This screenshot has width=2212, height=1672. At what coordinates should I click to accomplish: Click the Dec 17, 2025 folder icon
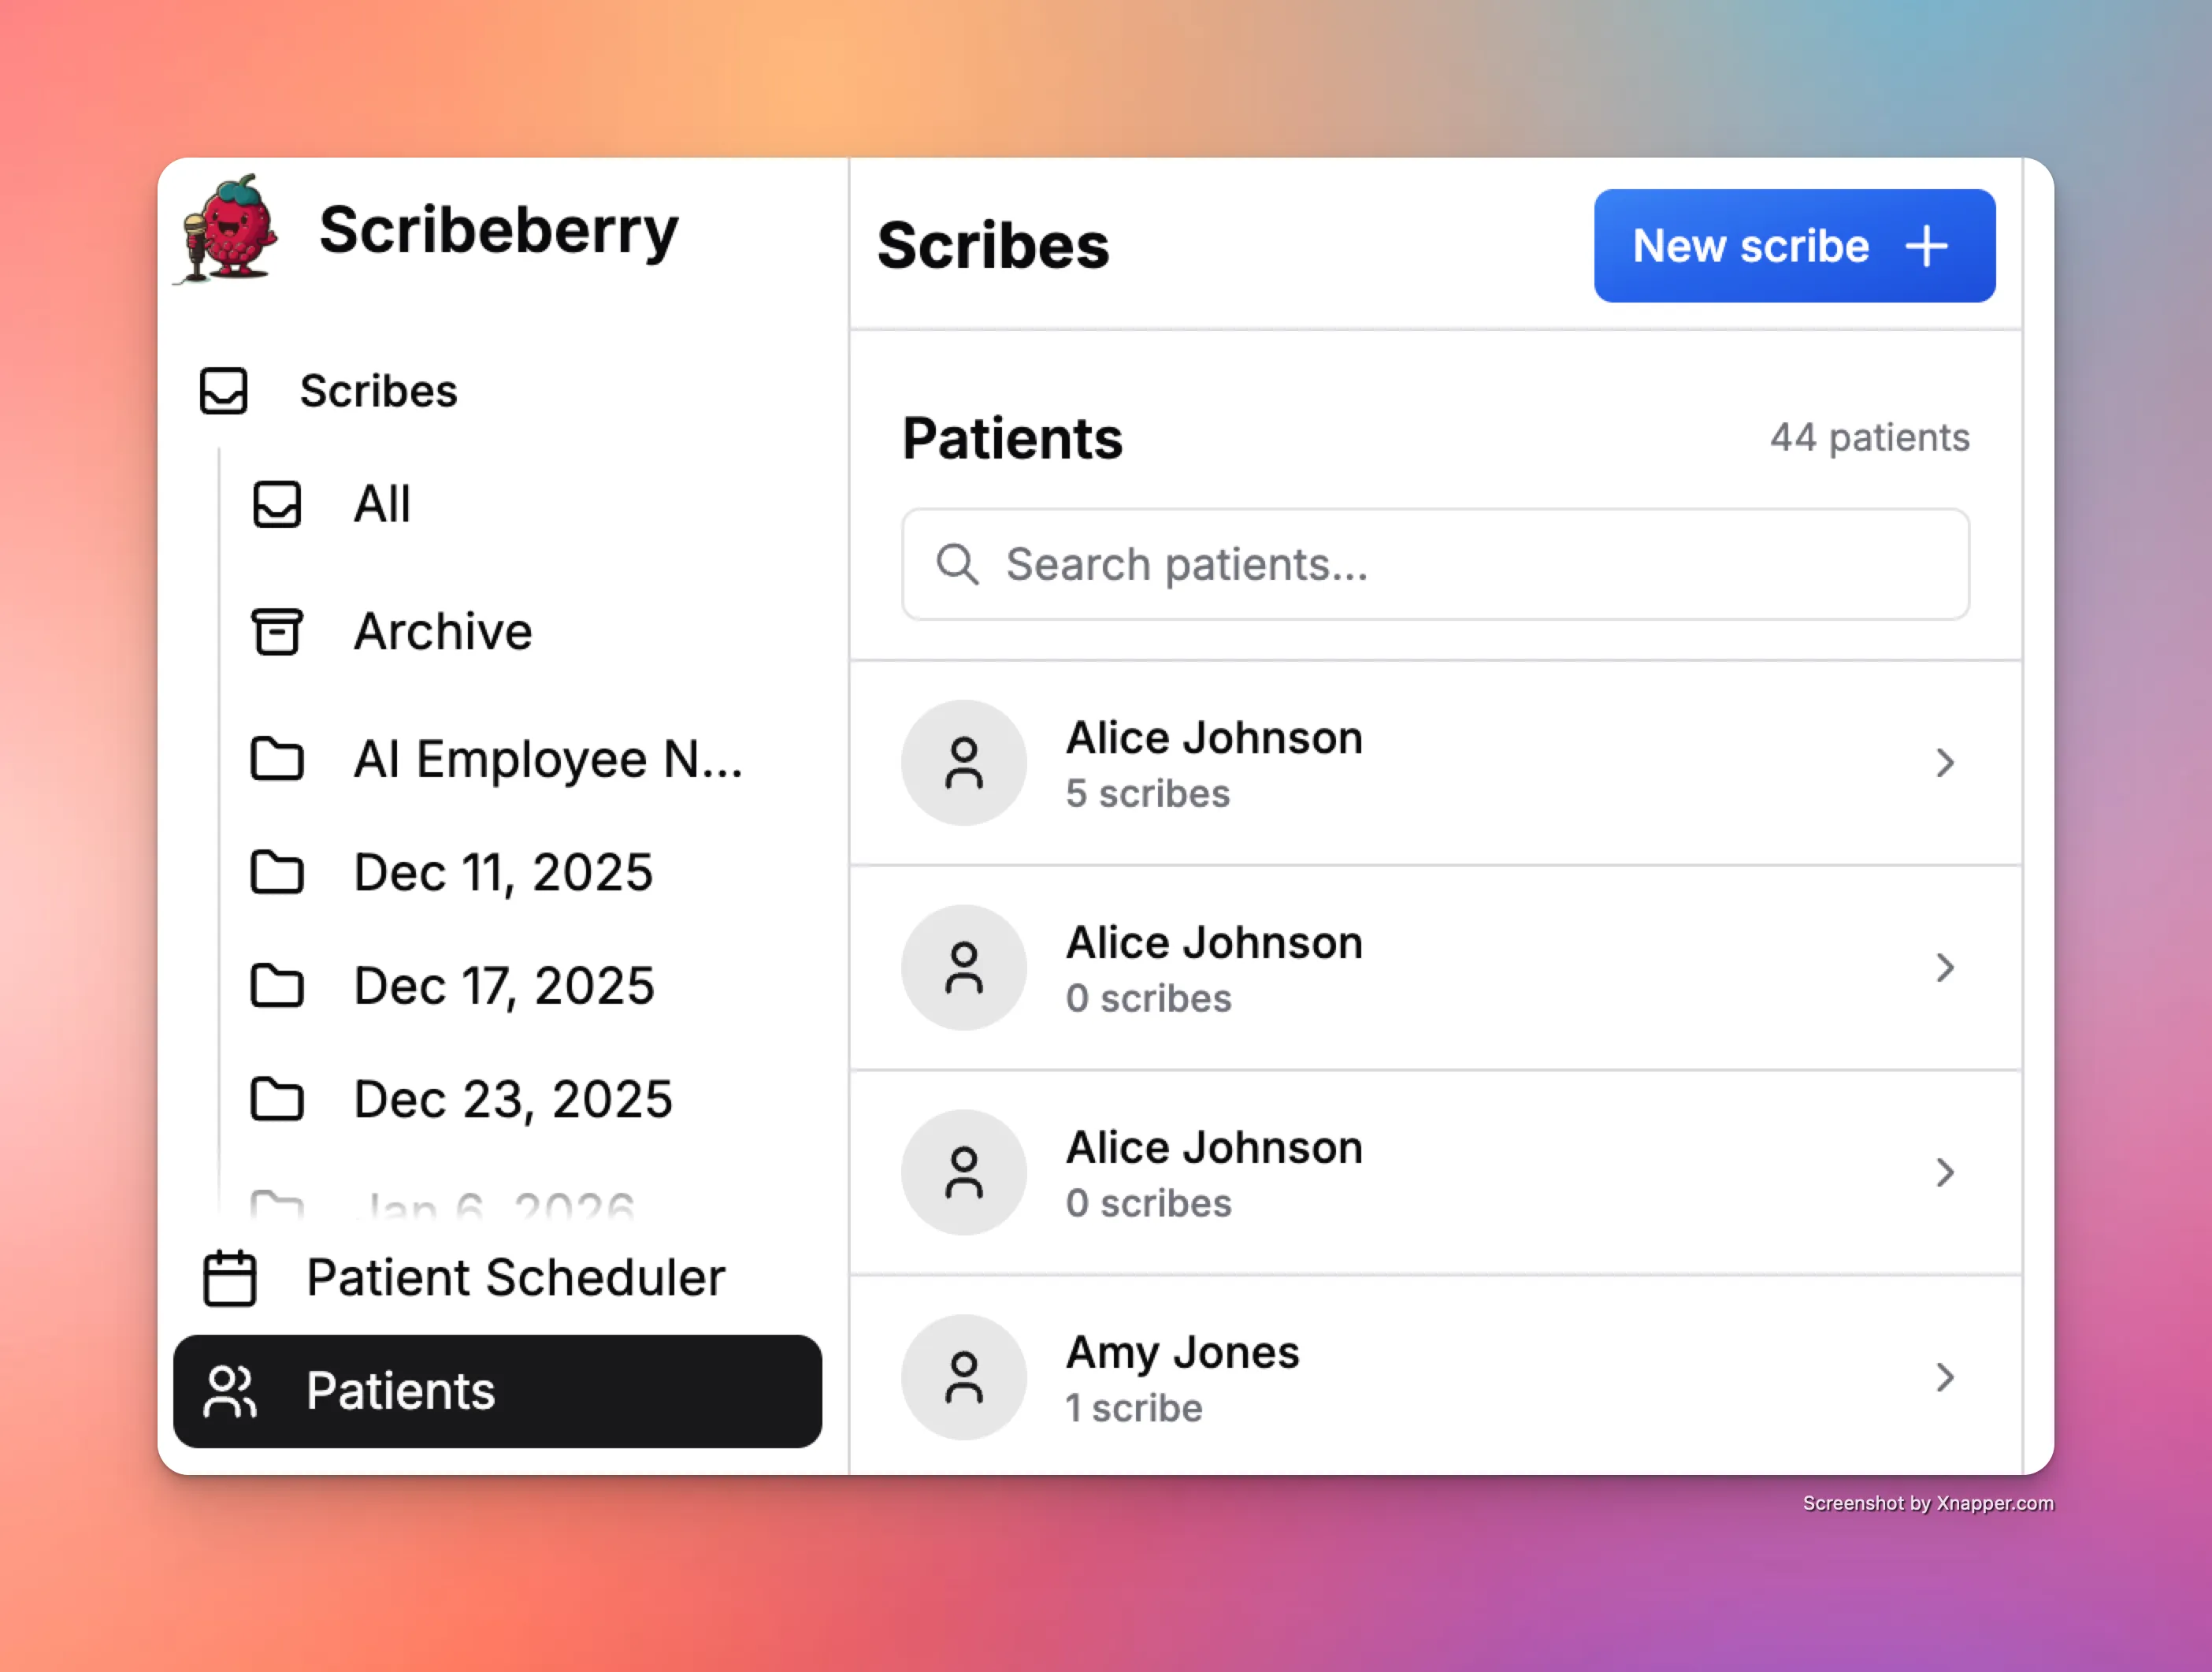tap(277, 987)
